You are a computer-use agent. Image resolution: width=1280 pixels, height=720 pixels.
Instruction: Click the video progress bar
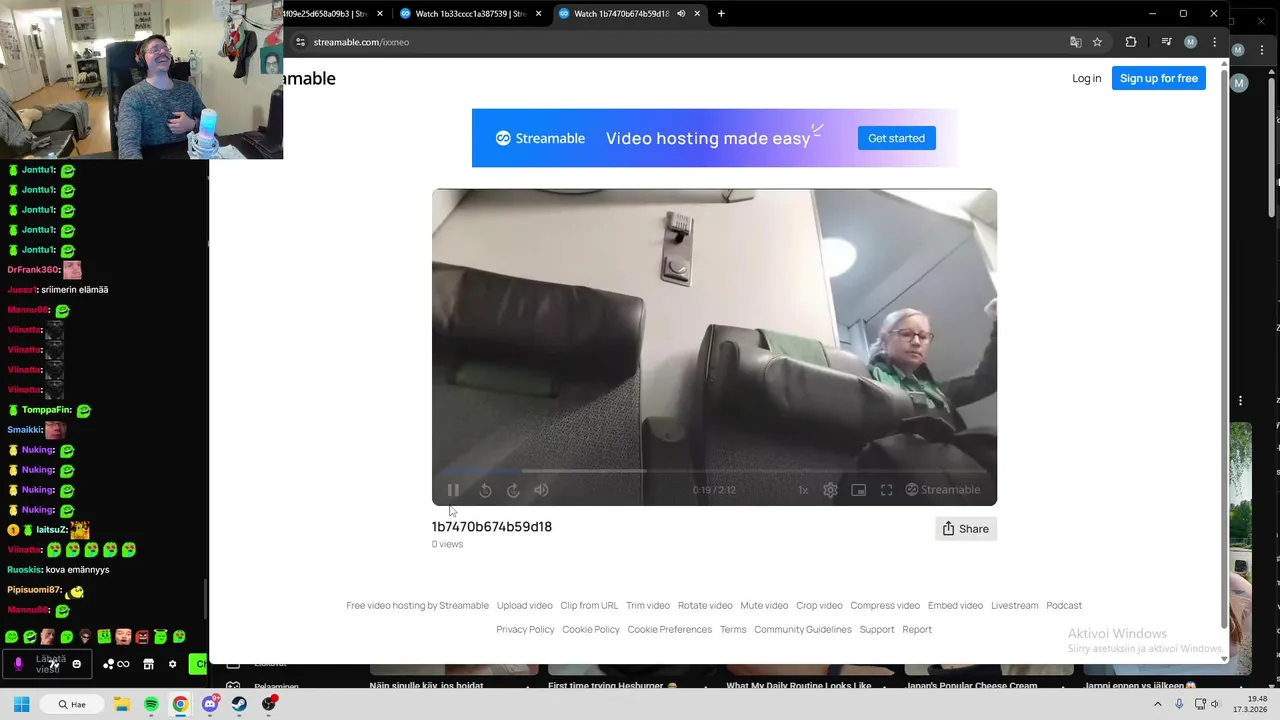click(x=714, y=470)
